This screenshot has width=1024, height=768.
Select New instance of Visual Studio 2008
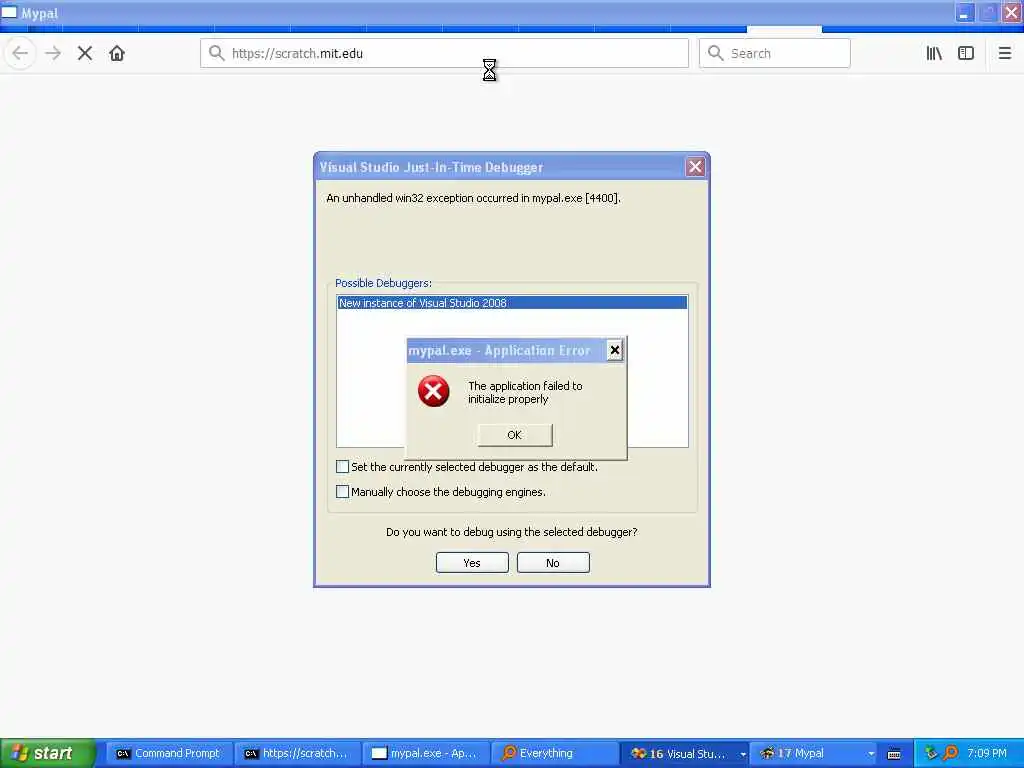coord(512,303)
